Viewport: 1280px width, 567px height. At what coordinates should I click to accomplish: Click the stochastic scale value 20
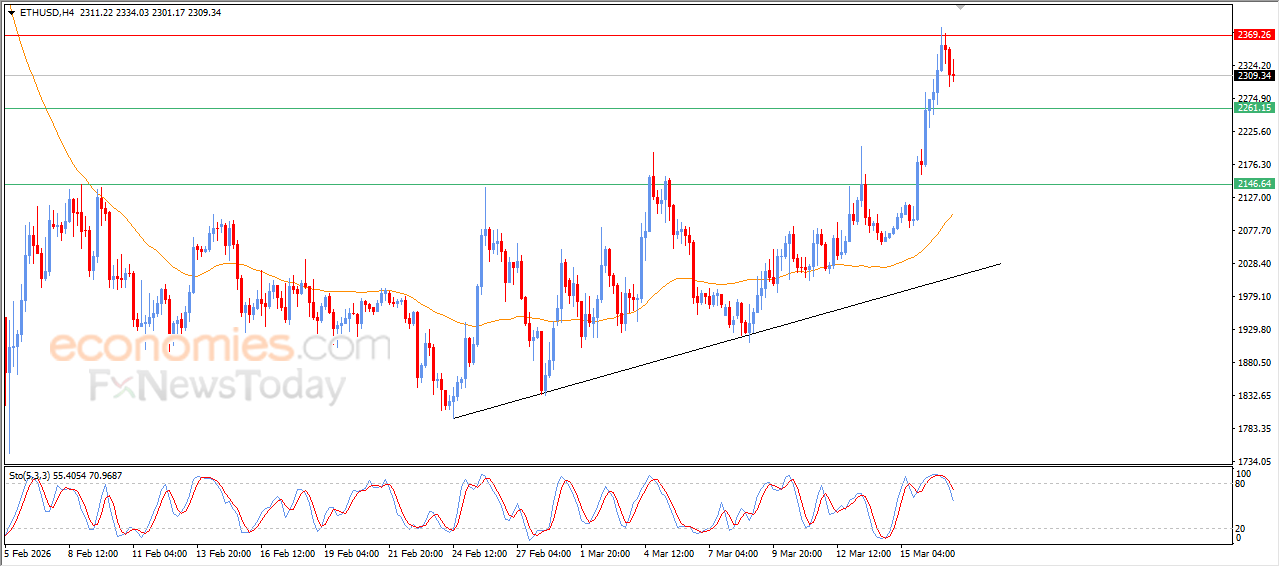click(x=1241, y=528)
